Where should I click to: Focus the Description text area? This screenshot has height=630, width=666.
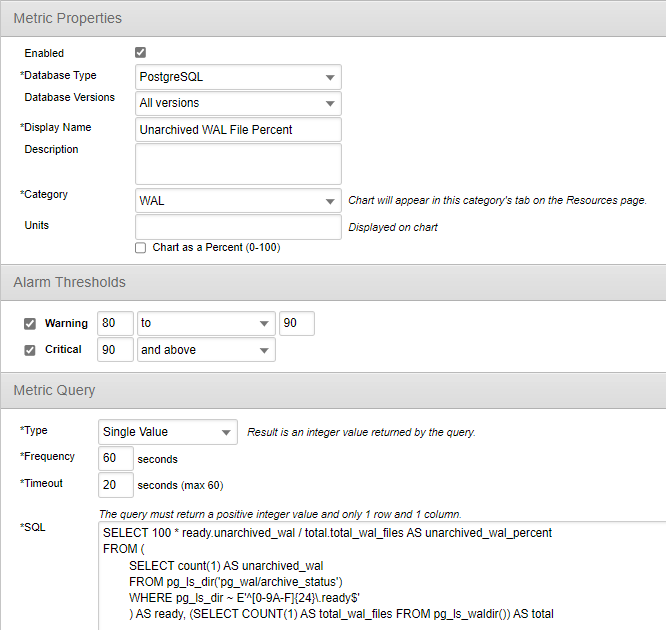click(238, 164)
